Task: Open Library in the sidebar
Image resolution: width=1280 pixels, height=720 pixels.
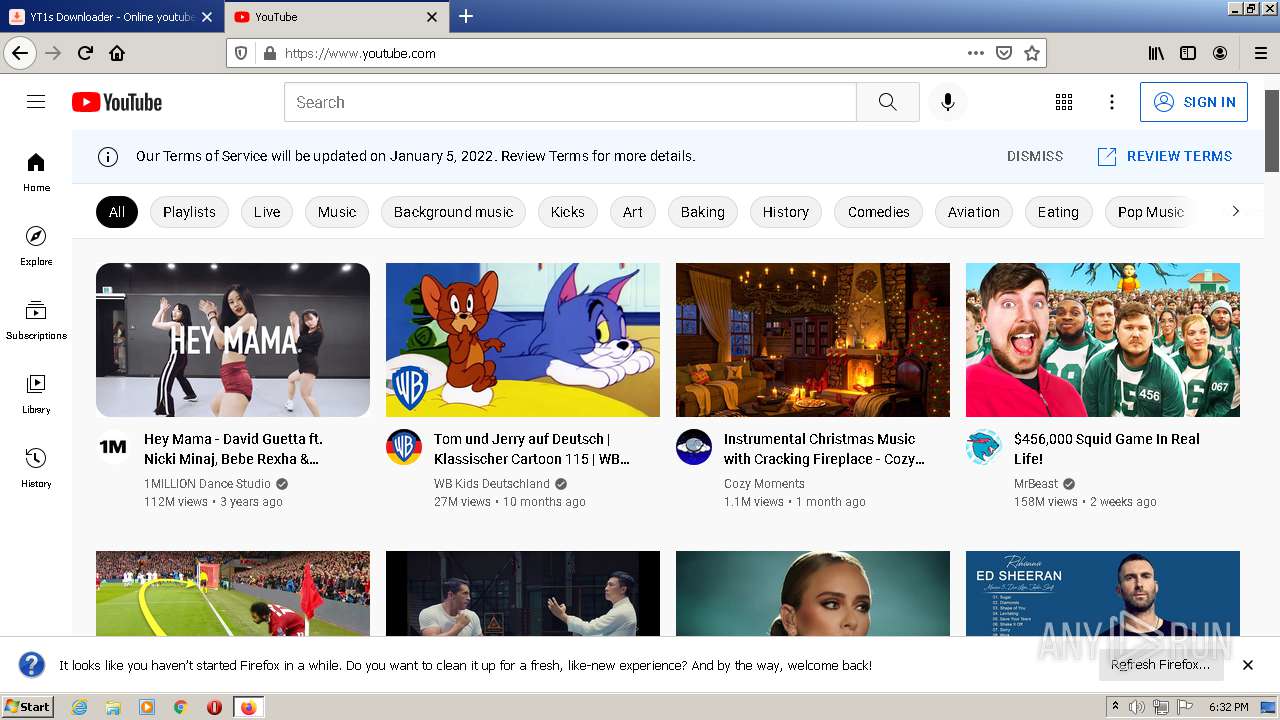Action: tap(36, 394)
